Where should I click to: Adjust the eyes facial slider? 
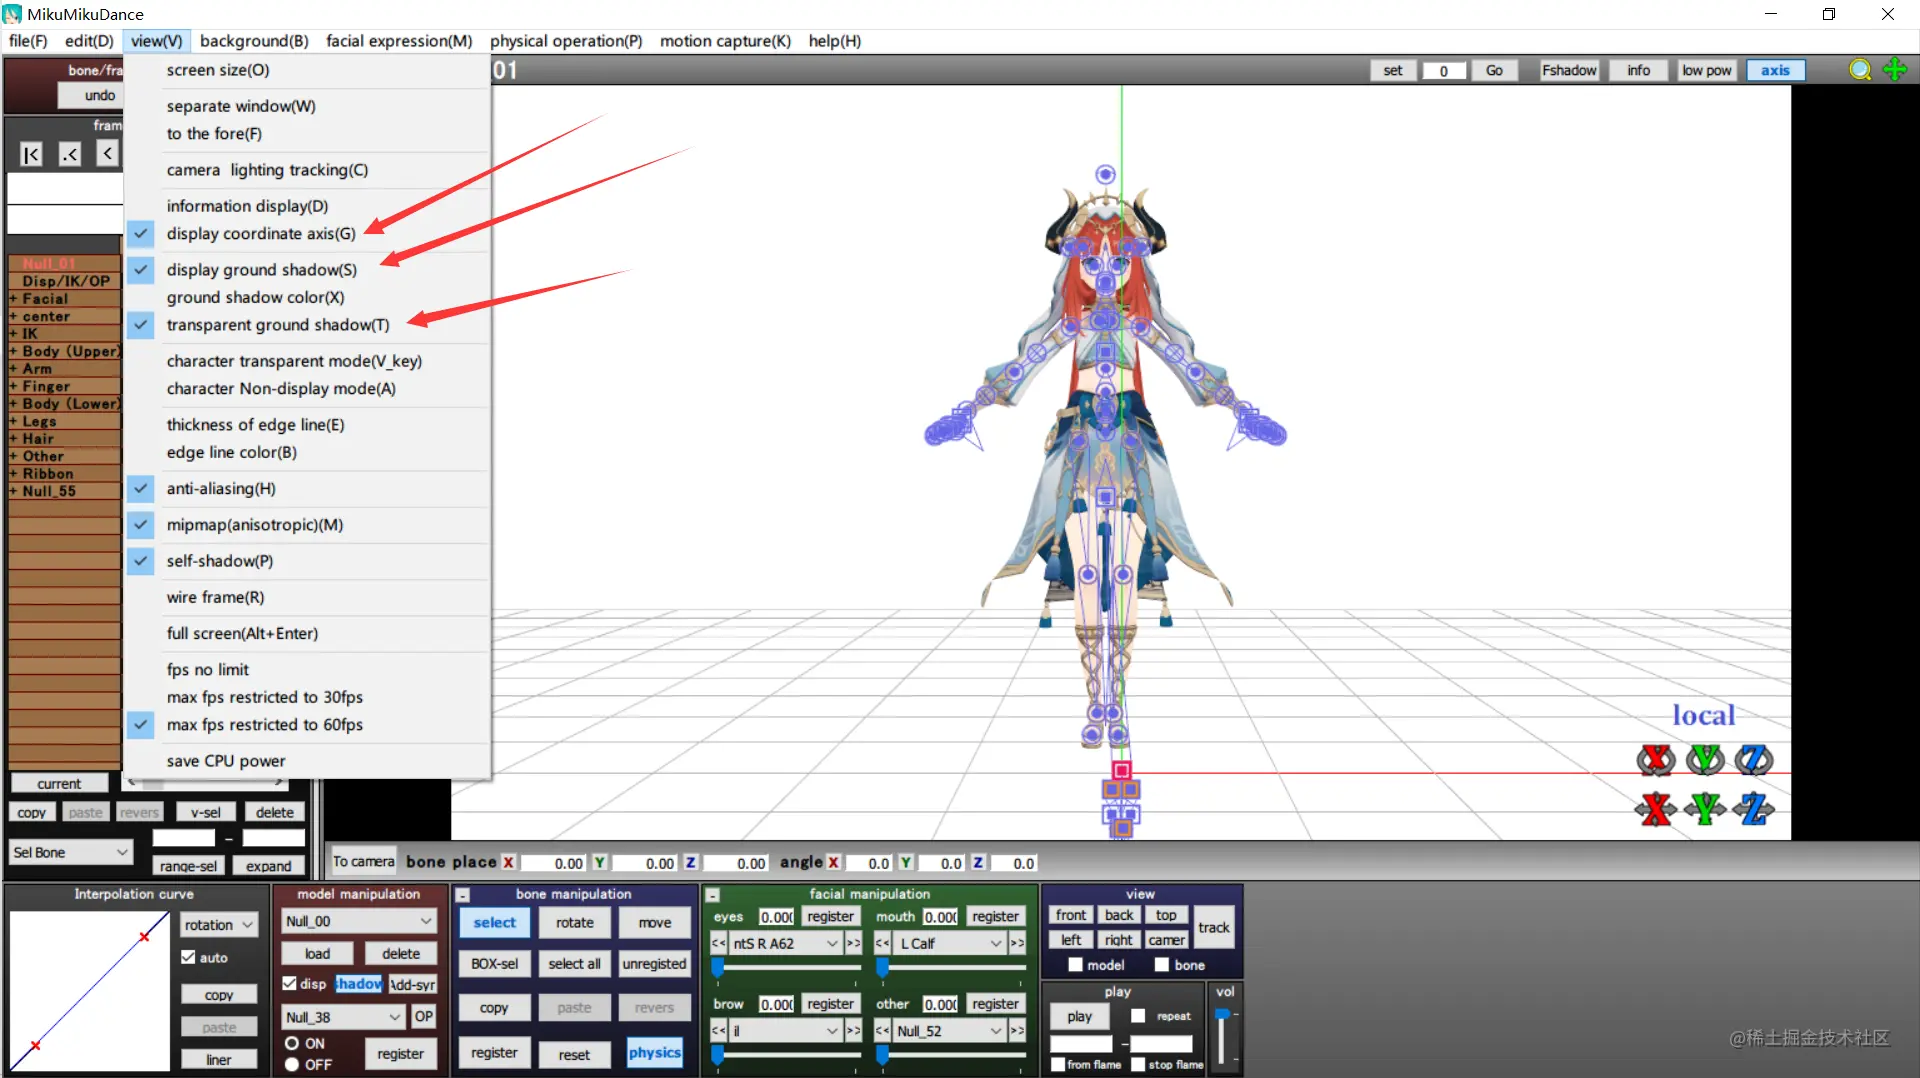(788, 967)
